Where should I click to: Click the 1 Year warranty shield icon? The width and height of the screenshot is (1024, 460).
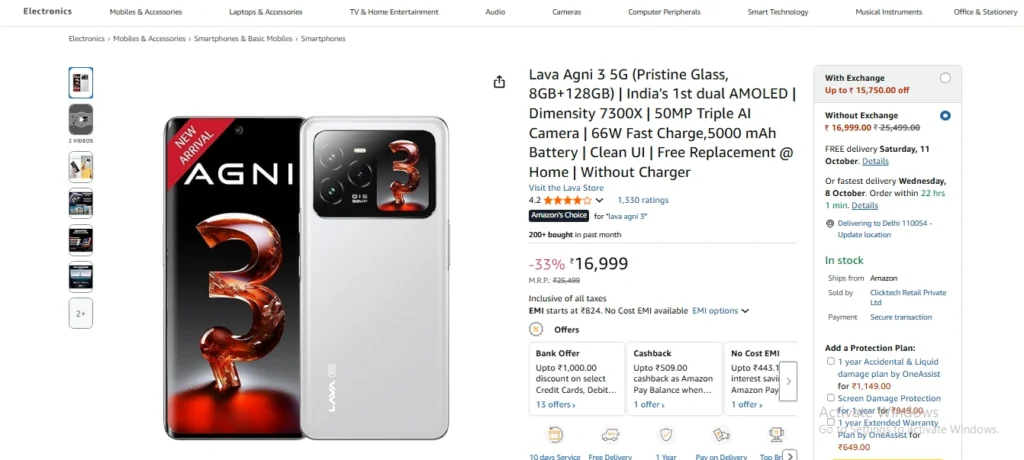(x=666, y=435)
